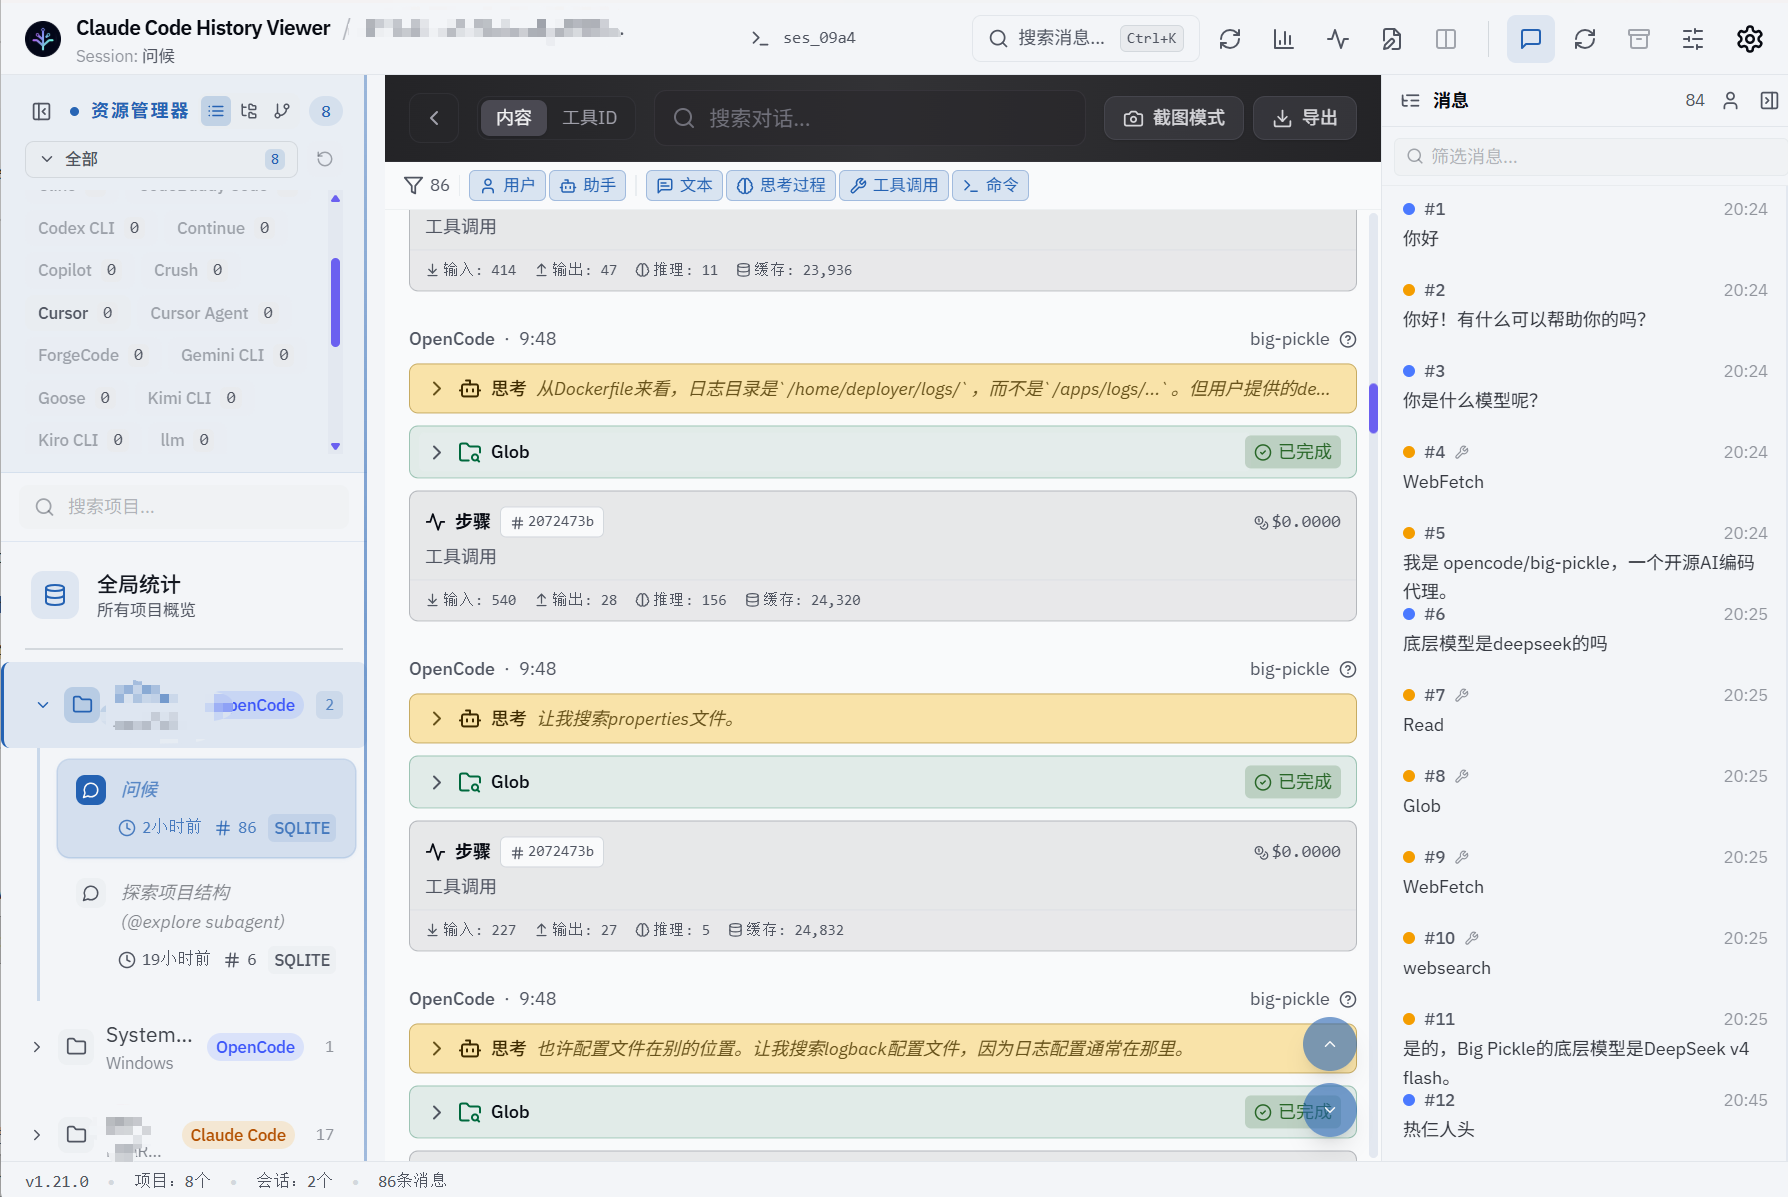Toggle the message panel chat icon
The image size is (1788, 1197).
point(1531,39)
